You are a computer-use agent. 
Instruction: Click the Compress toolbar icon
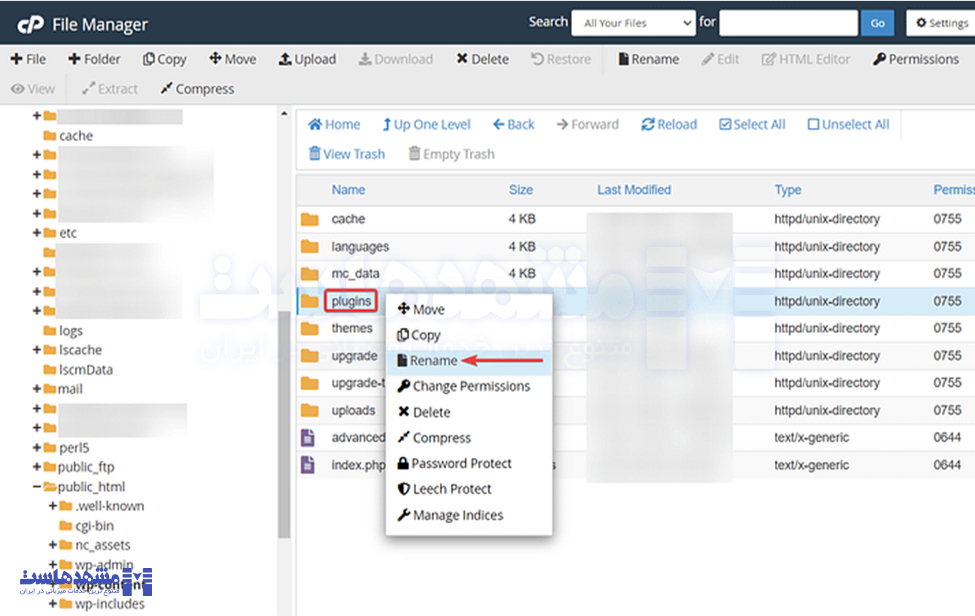coord(167,89)
